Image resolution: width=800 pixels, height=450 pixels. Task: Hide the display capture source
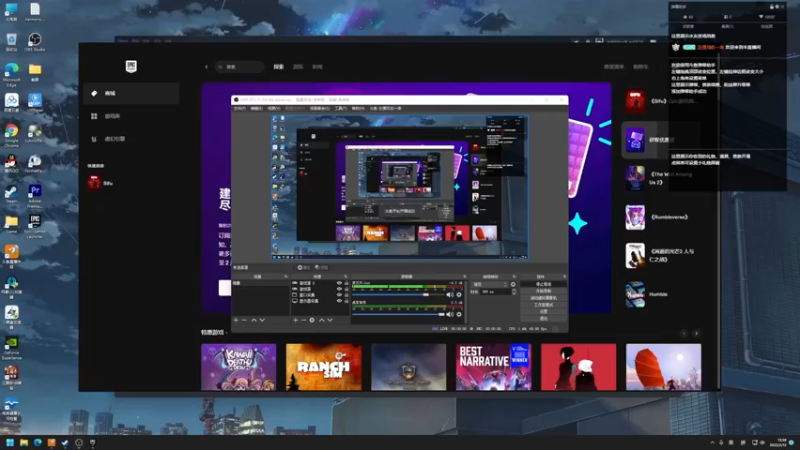(x=339, y=301)
